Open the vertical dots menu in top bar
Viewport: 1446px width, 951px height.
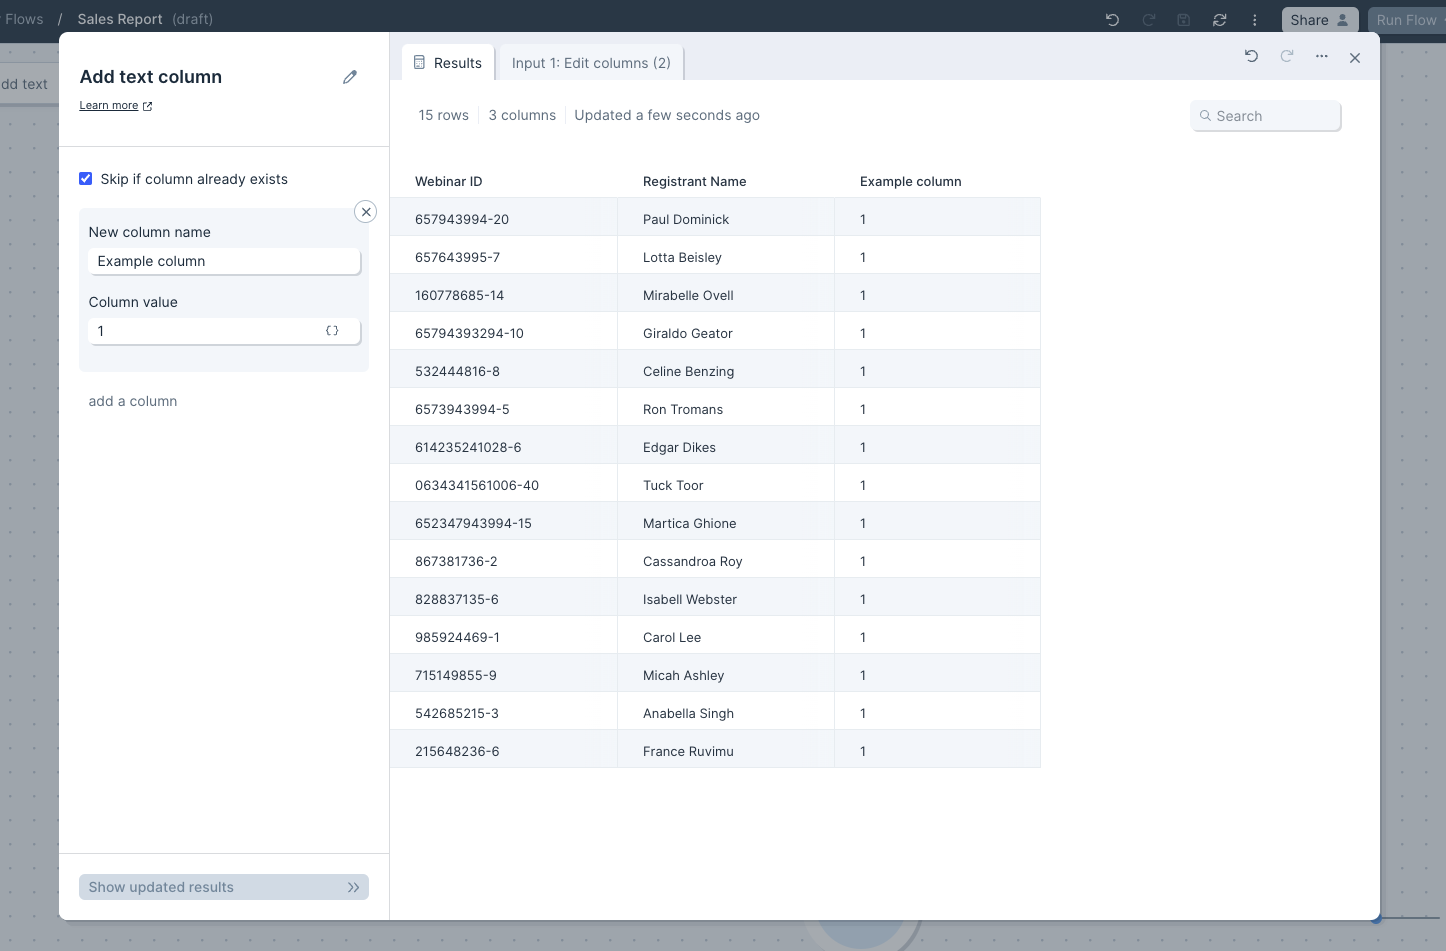[x=1255, y=20]
